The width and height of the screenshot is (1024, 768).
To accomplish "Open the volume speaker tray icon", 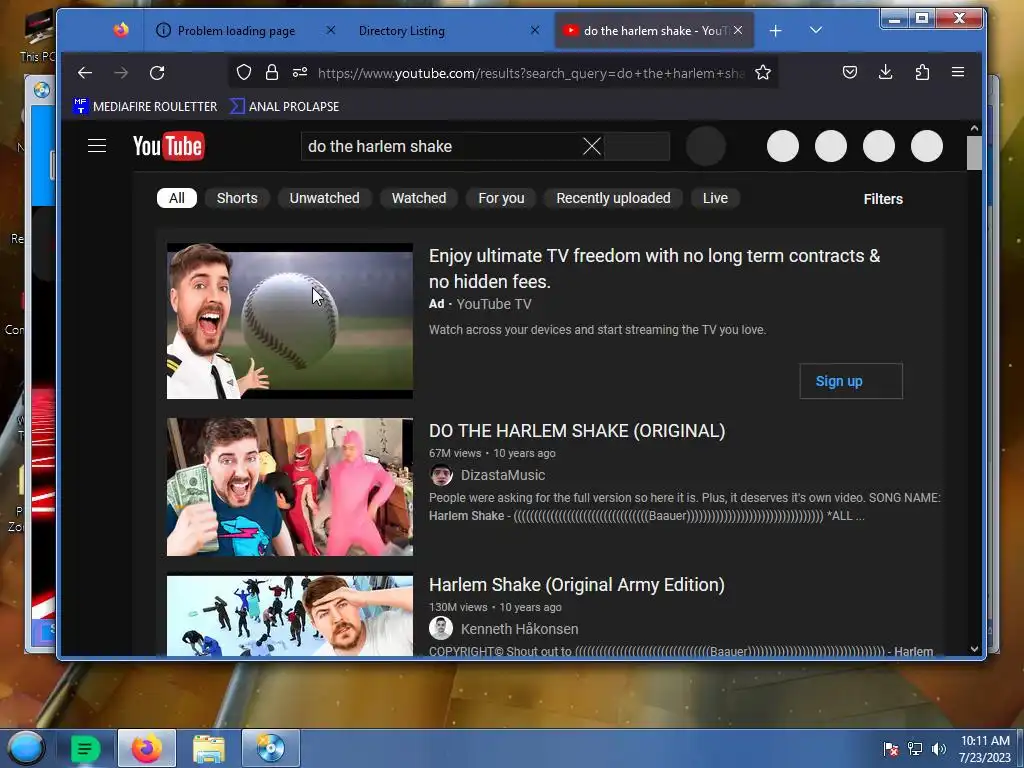I will click(938, 749).
